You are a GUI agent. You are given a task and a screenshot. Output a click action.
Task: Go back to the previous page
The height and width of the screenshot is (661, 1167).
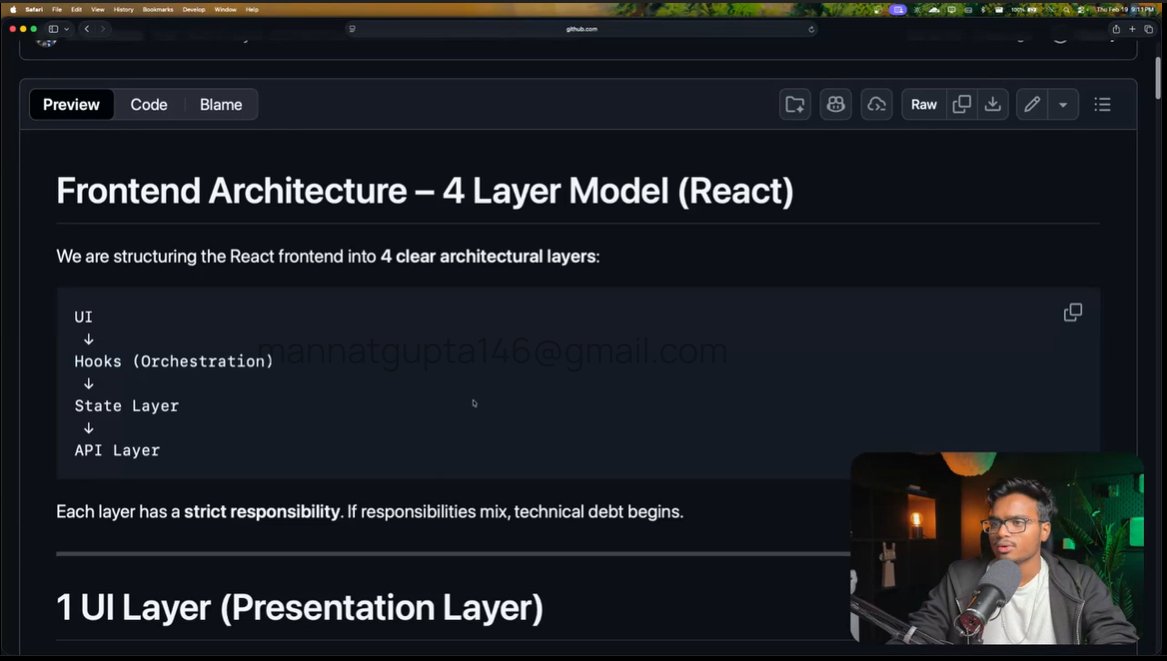(87, 29)
